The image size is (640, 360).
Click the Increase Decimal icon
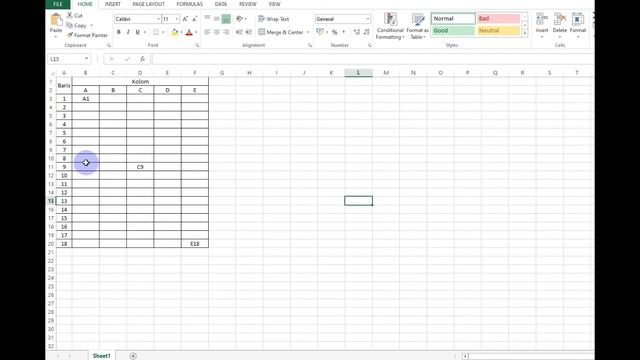pos(357,32)
